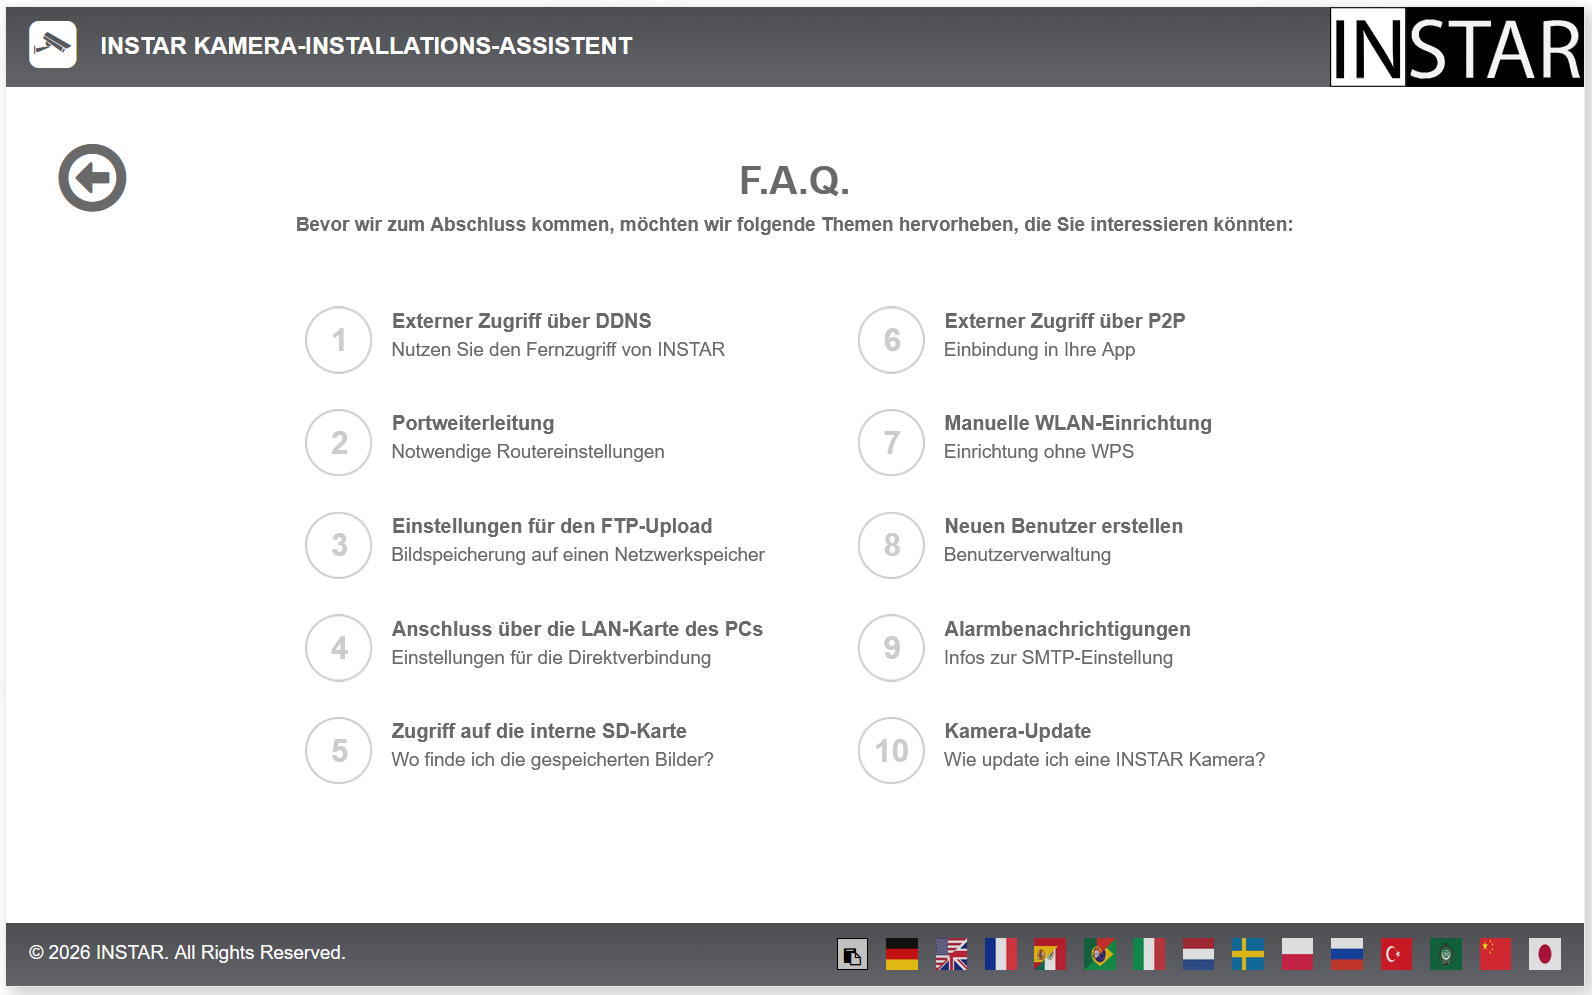
Task: Click 'Einrichtung ohne WPS' subtitle
Action: click(1039, 452)
